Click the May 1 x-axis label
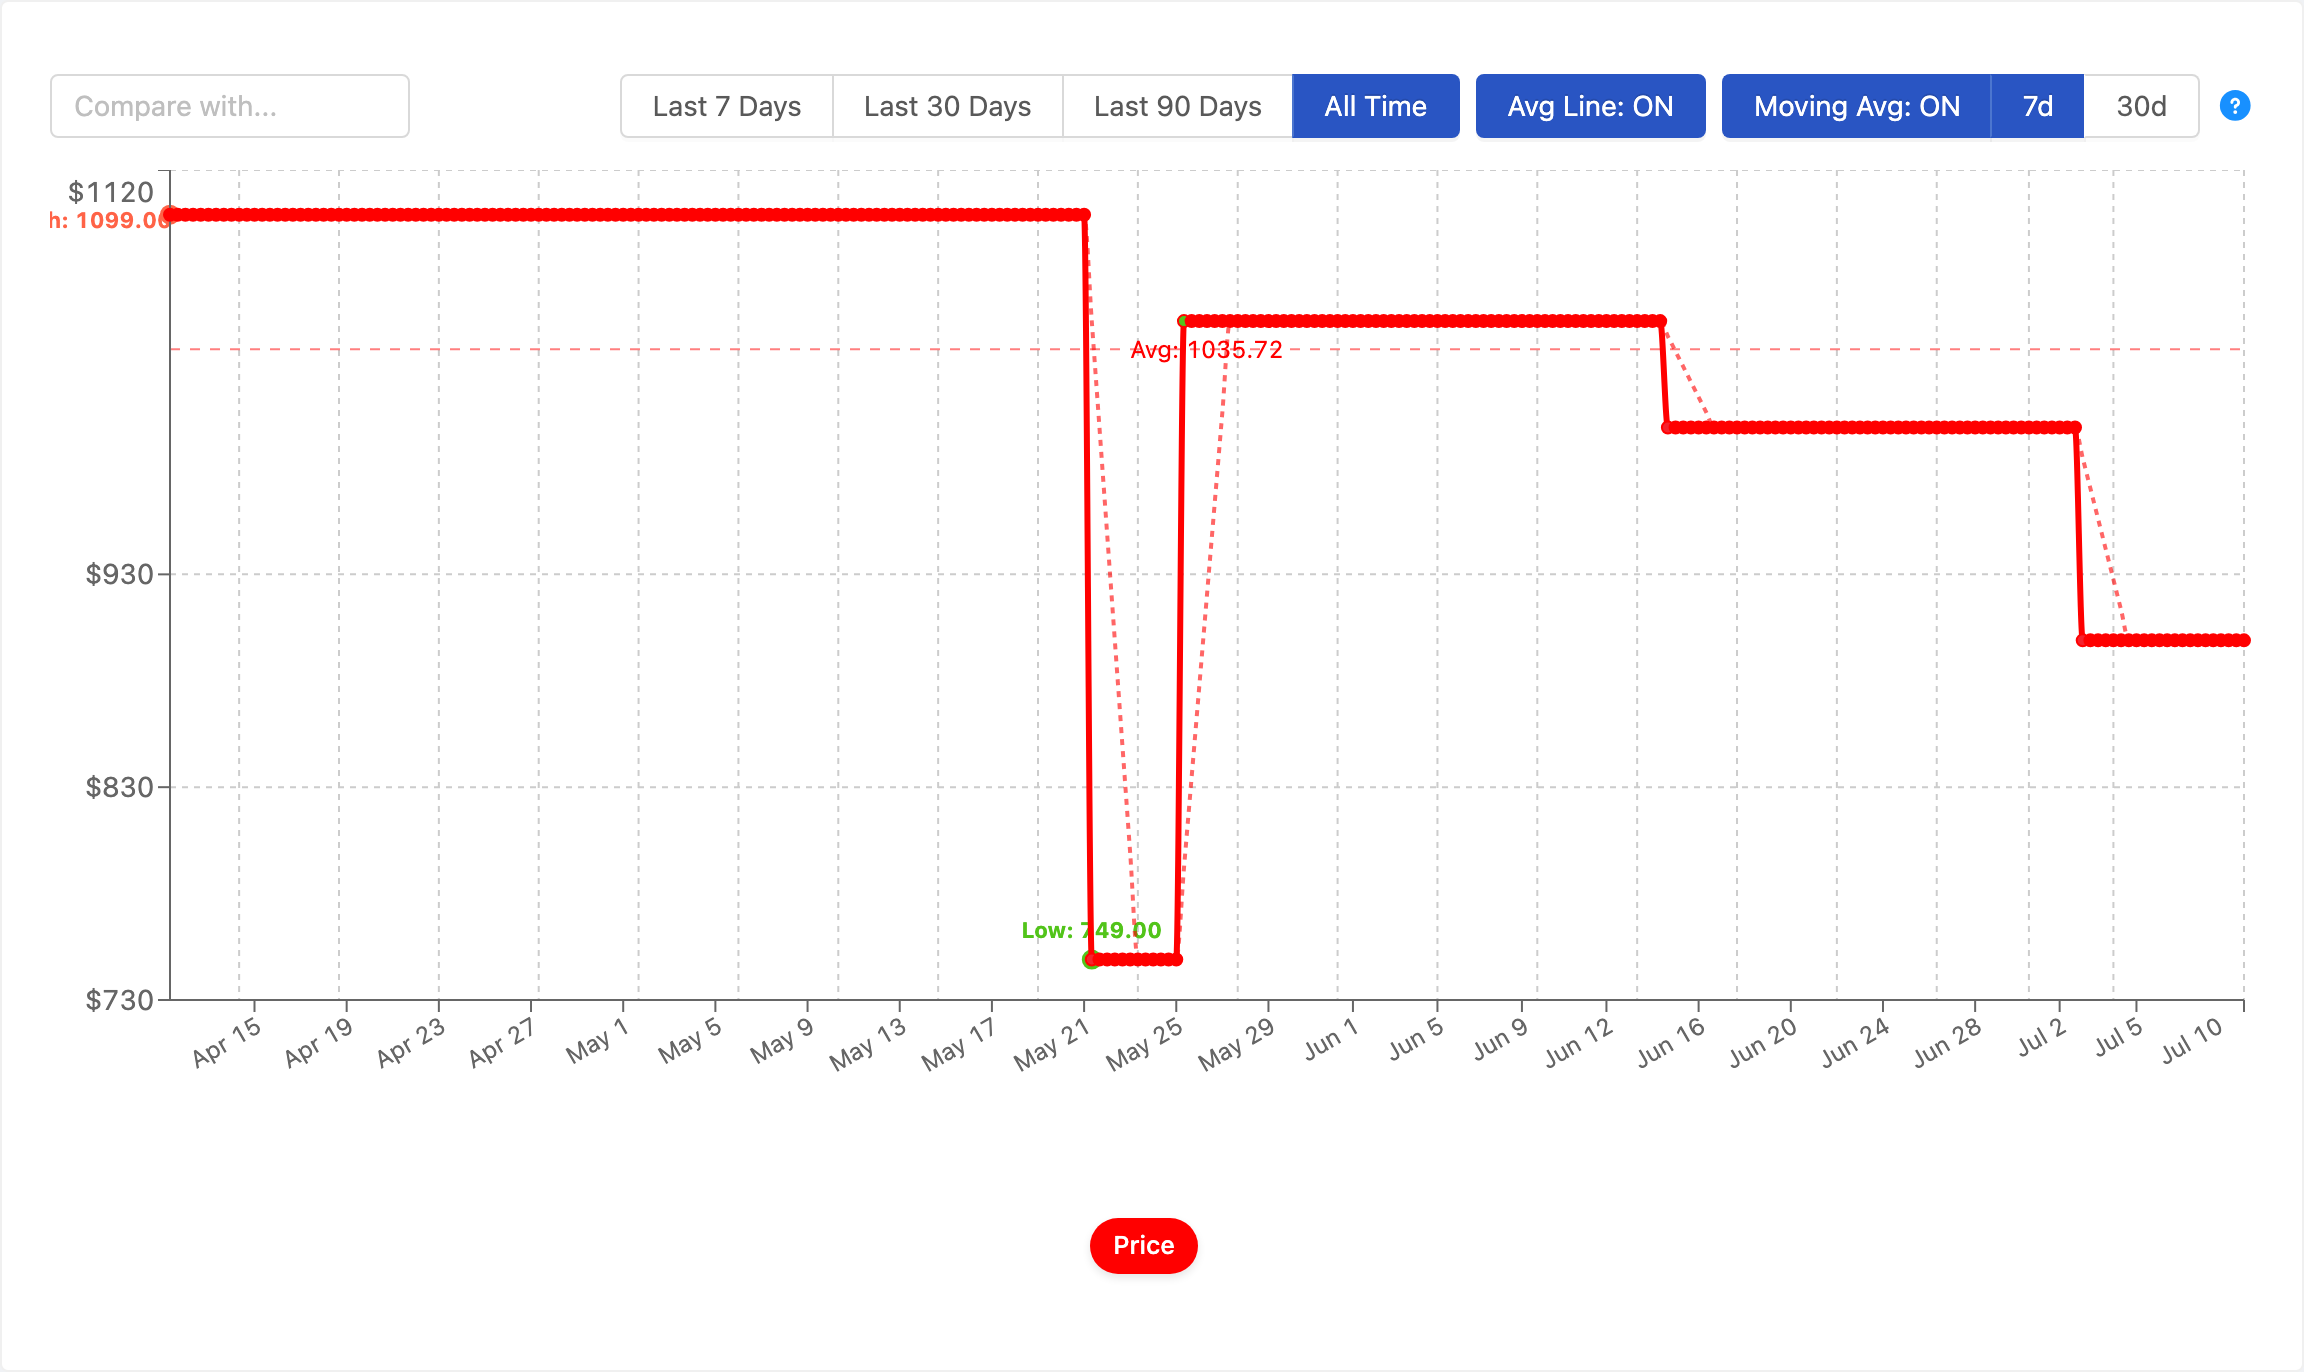2304x1372 pixels. (x=597, y=1040)
